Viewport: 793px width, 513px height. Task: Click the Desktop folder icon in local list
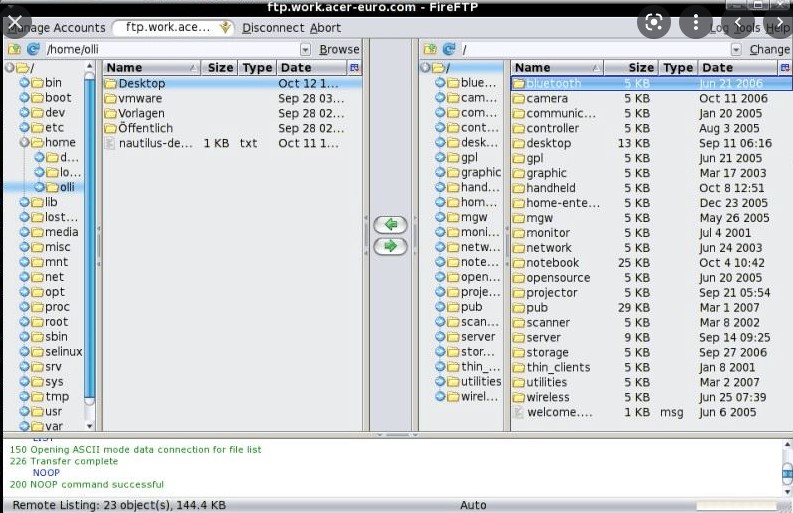110,83
